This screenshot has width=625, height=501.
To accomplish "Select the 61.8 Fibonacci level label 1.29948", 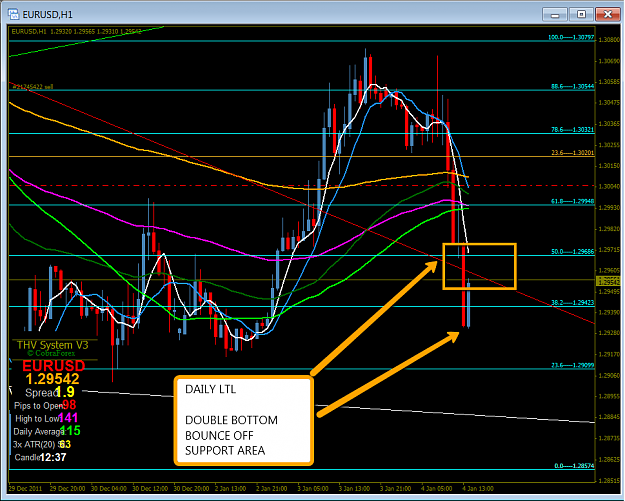I will click(x=572, y=201).
